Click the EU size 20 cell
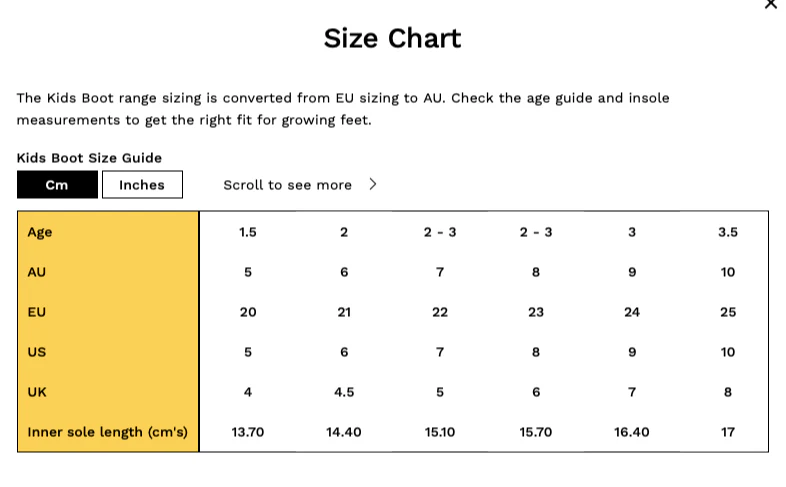 point(248,312)
